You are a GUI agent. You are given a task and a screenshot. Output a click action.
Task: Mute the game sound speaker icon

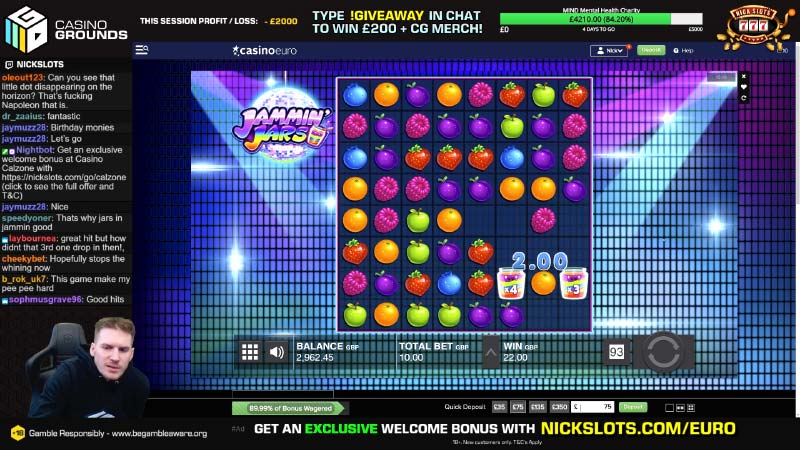pyautogui.click(x=277, y=352)
